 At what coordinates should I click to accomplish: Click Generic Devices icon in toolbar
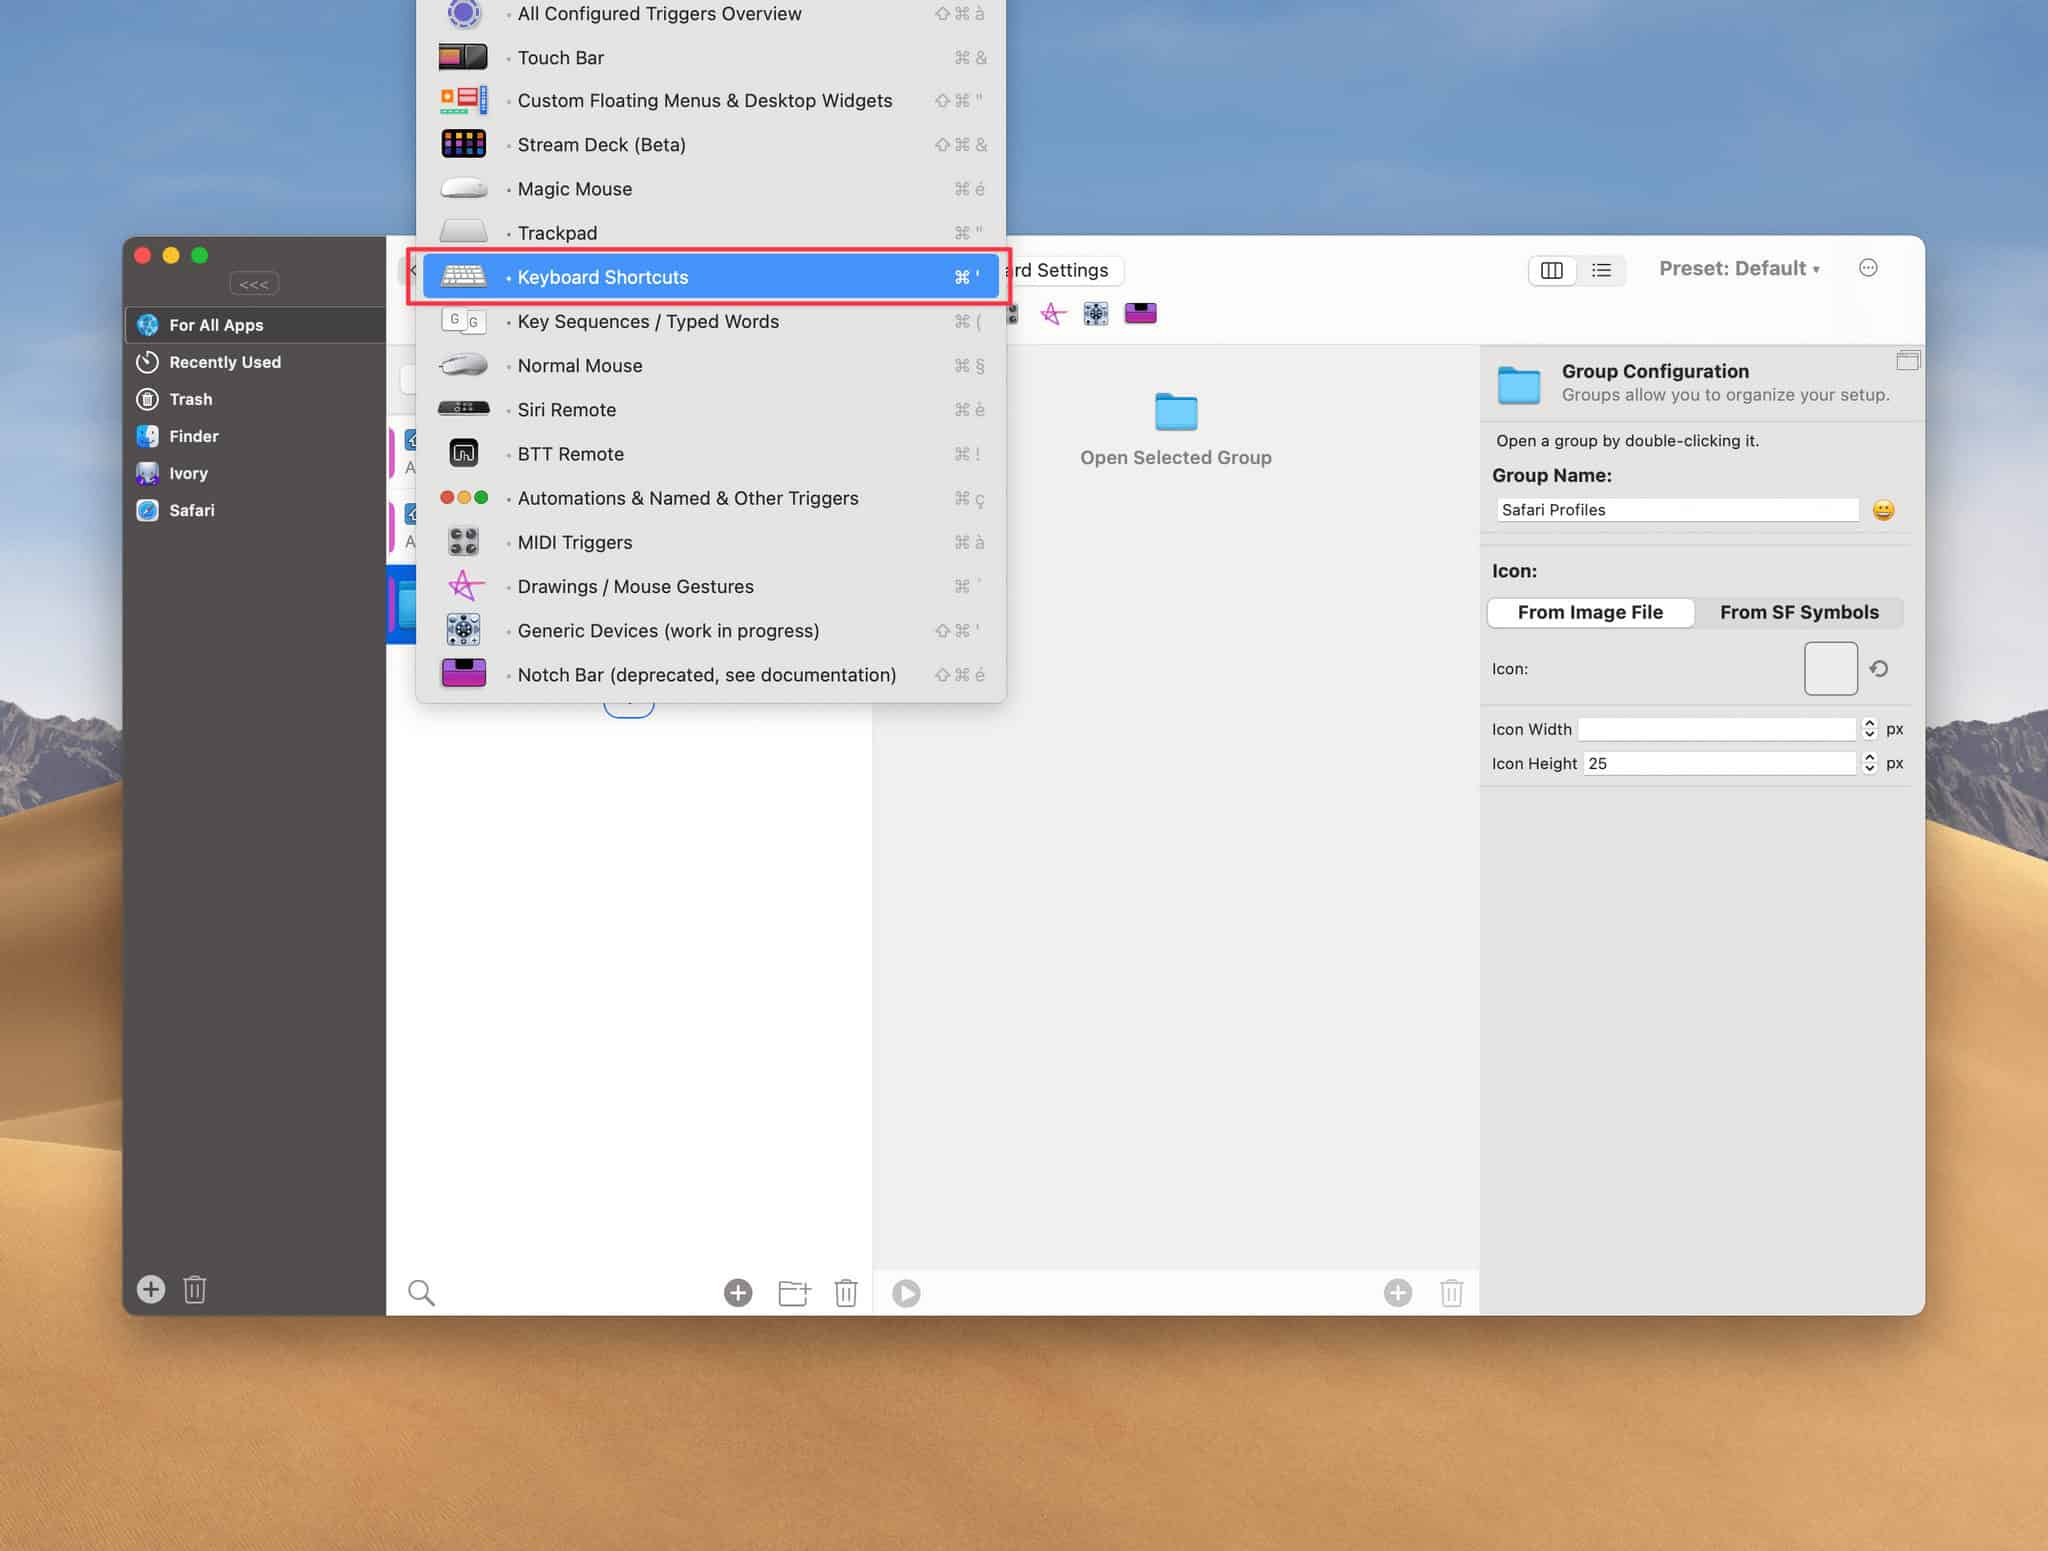[1096, 314]
